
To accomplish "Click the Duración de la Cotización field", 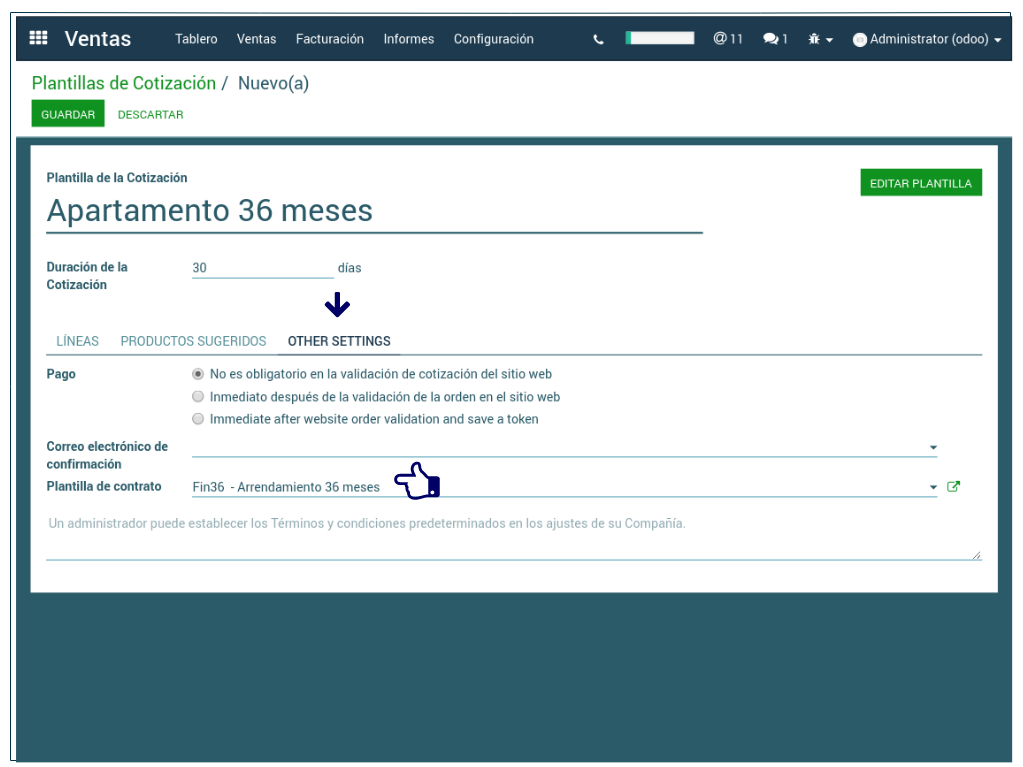I will 262,268.
